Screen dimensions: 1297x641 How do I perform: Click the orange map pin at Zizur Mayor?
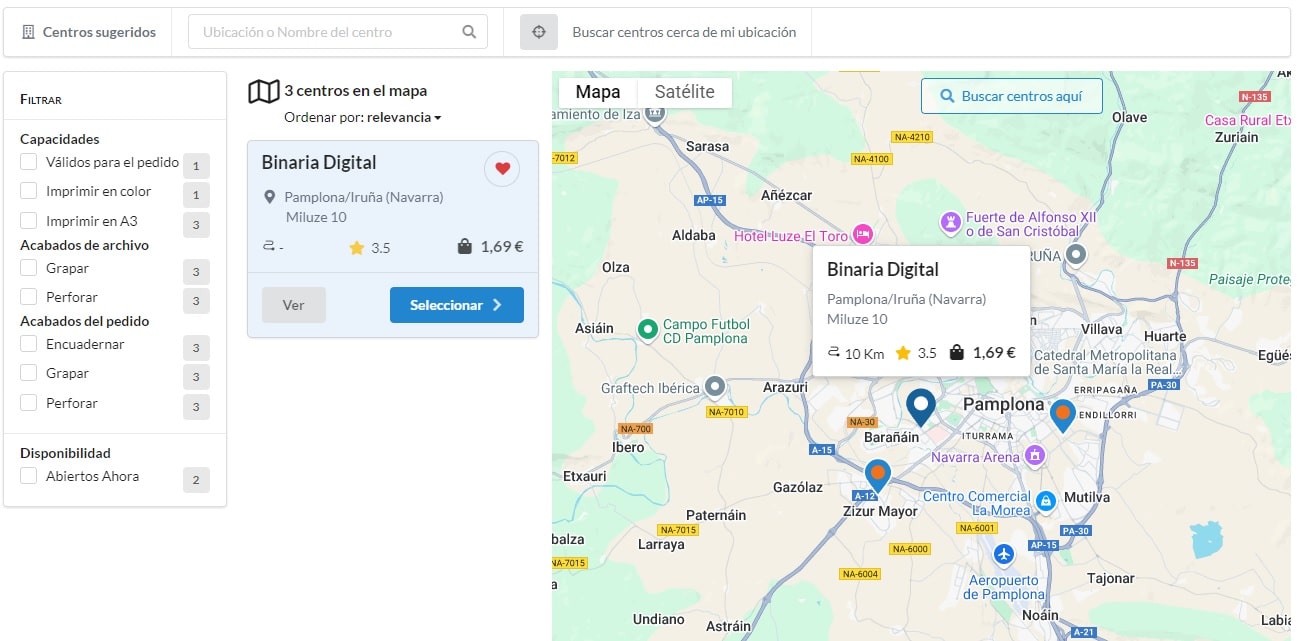point(878,473)
